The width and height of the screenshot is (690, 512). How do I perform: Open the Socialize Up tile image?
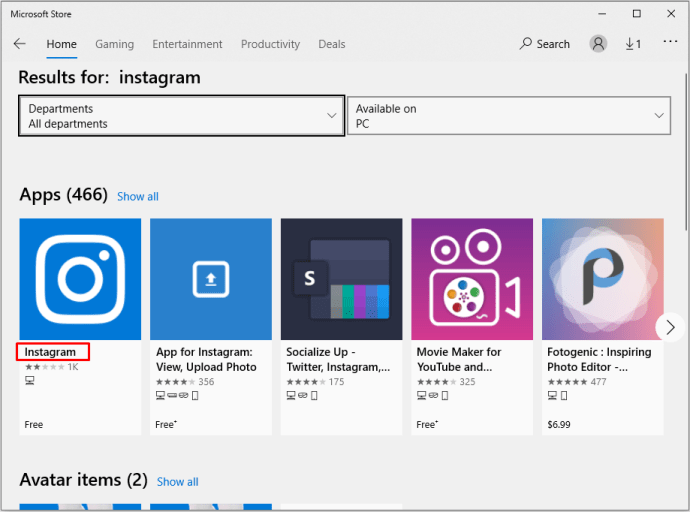coord(341,279)
